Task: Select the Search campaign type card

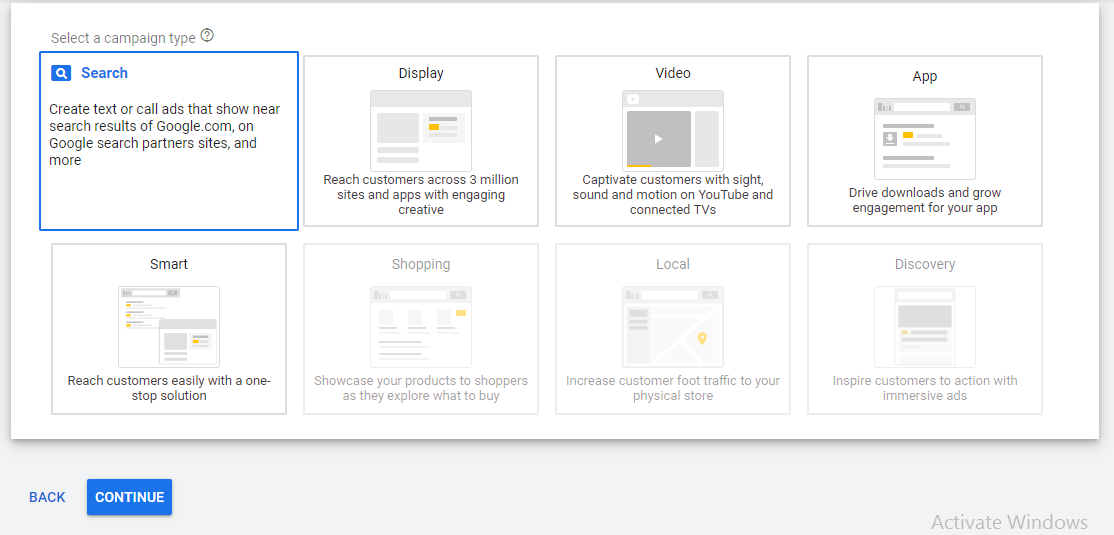Action: tap(169, 141)
